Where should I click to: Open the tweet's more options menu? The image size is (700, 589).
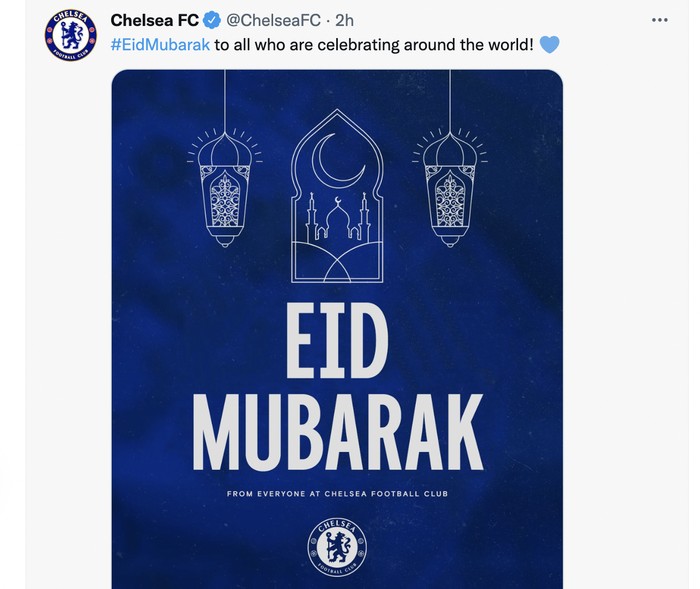pyautogui.click(x=659, y=20)
